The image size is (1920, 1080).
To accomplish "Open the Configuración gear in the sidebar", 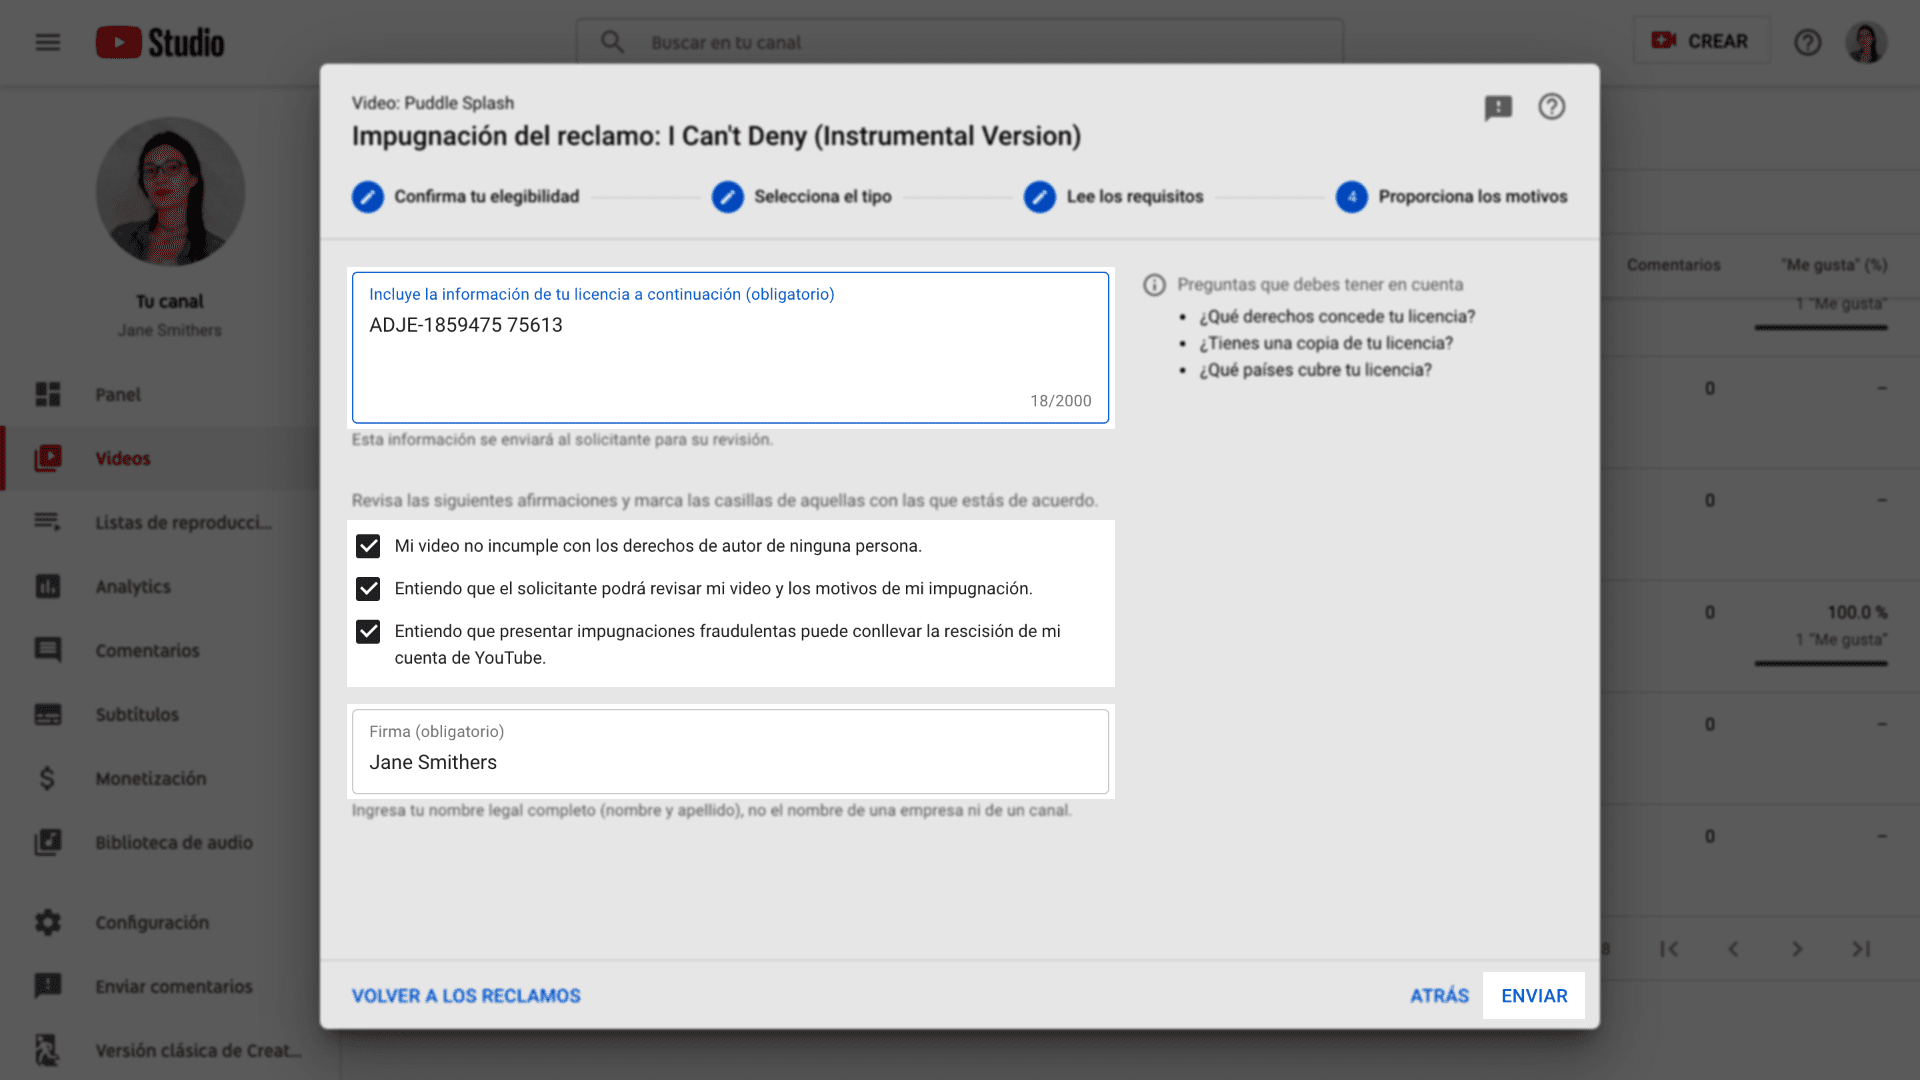I will pyautogui.click(x=152, y=922).
